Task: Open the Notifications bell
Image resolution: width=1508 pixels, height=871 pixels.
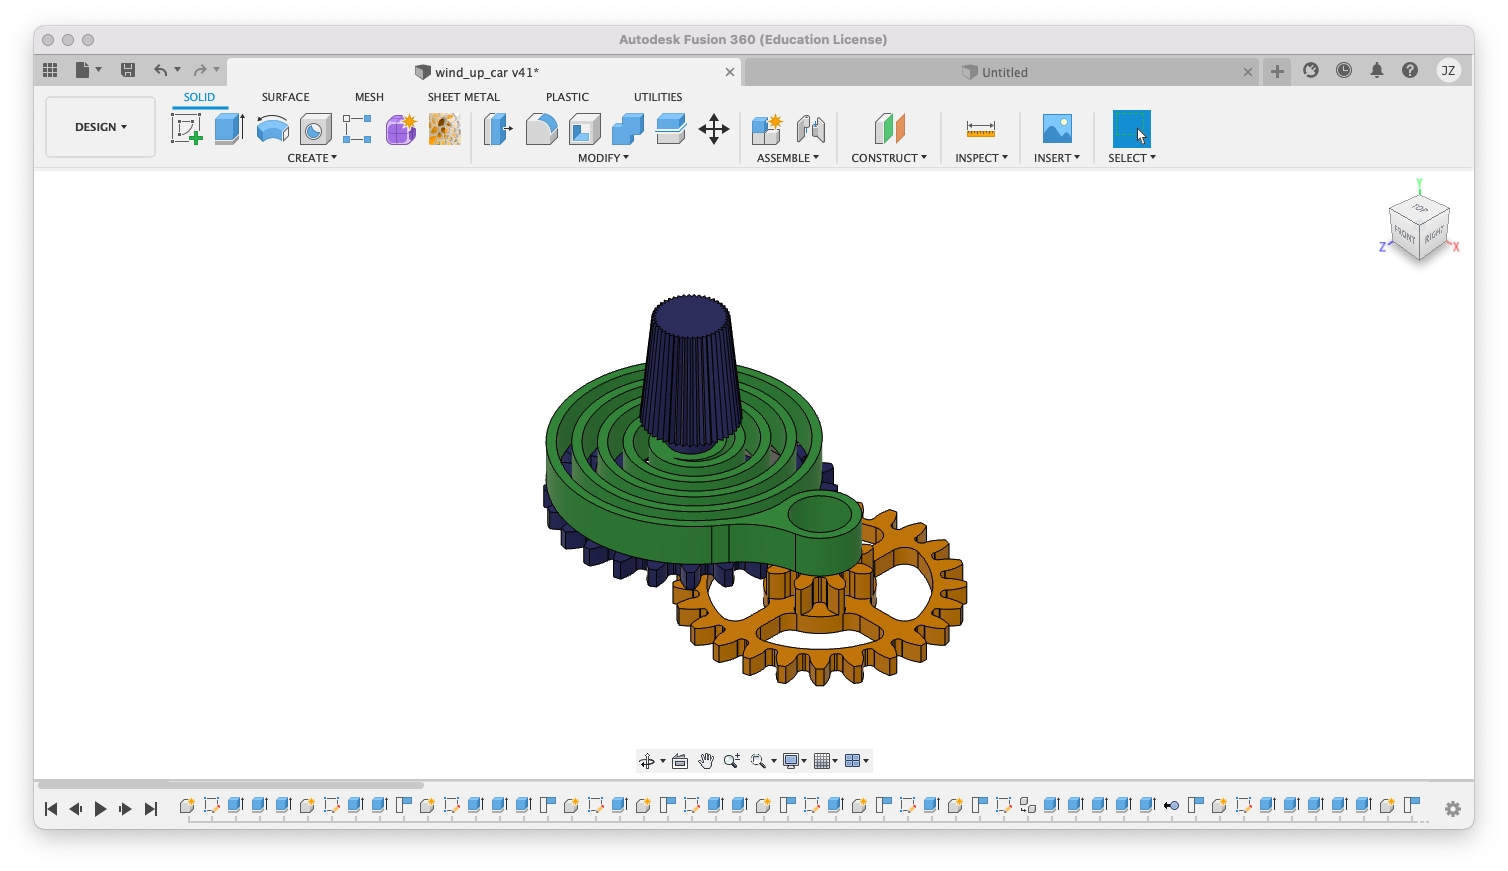Action: point(1377,70)
